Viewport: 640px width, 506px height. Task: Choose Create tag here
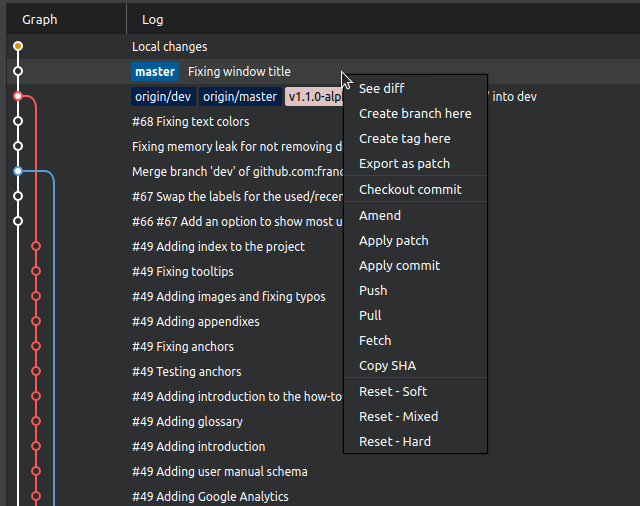pyautogui.click(x=416, y=139)
